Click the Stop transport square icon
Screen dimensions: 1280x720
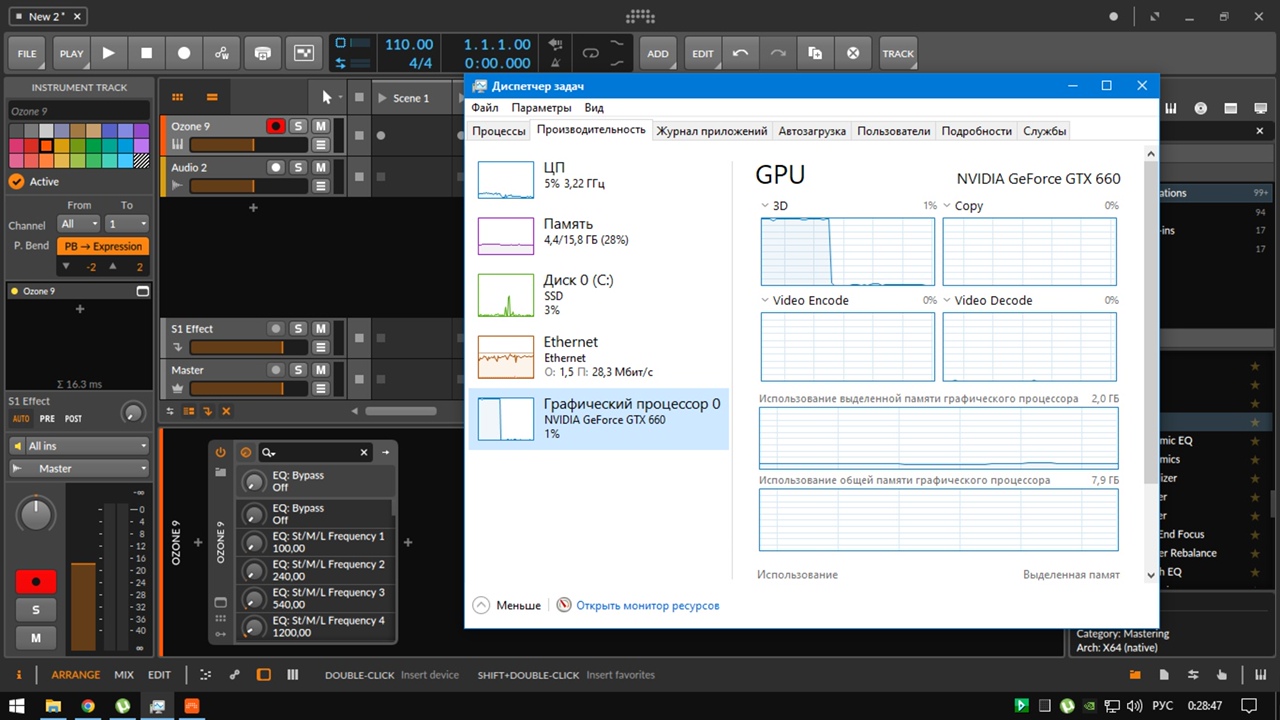[146, 53]
